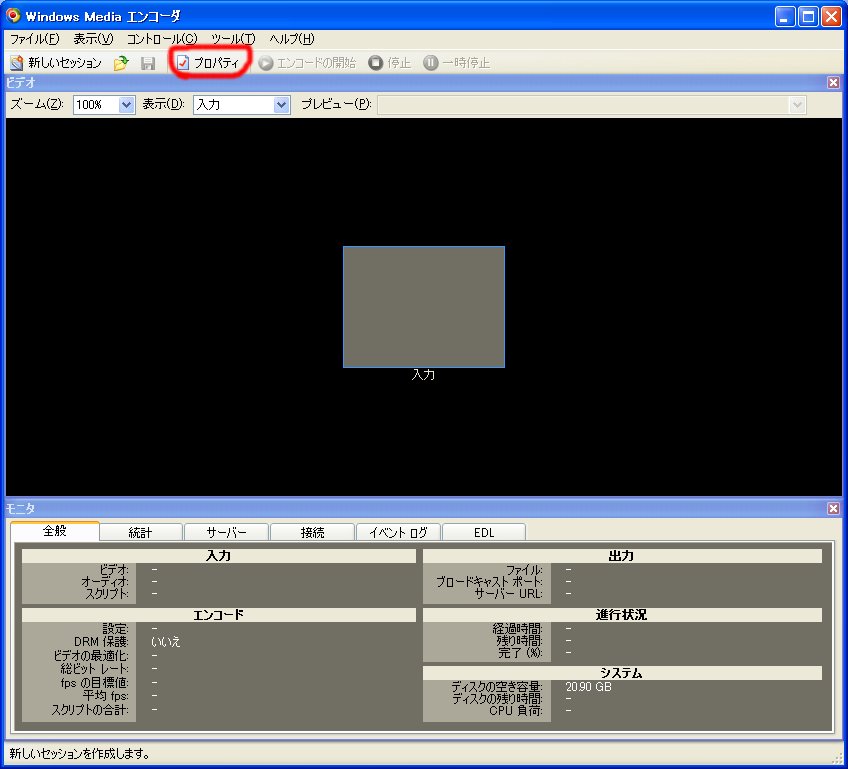848x769 pixels.
Task: Open the ファイル(F) menu
Action: point(35,39)
